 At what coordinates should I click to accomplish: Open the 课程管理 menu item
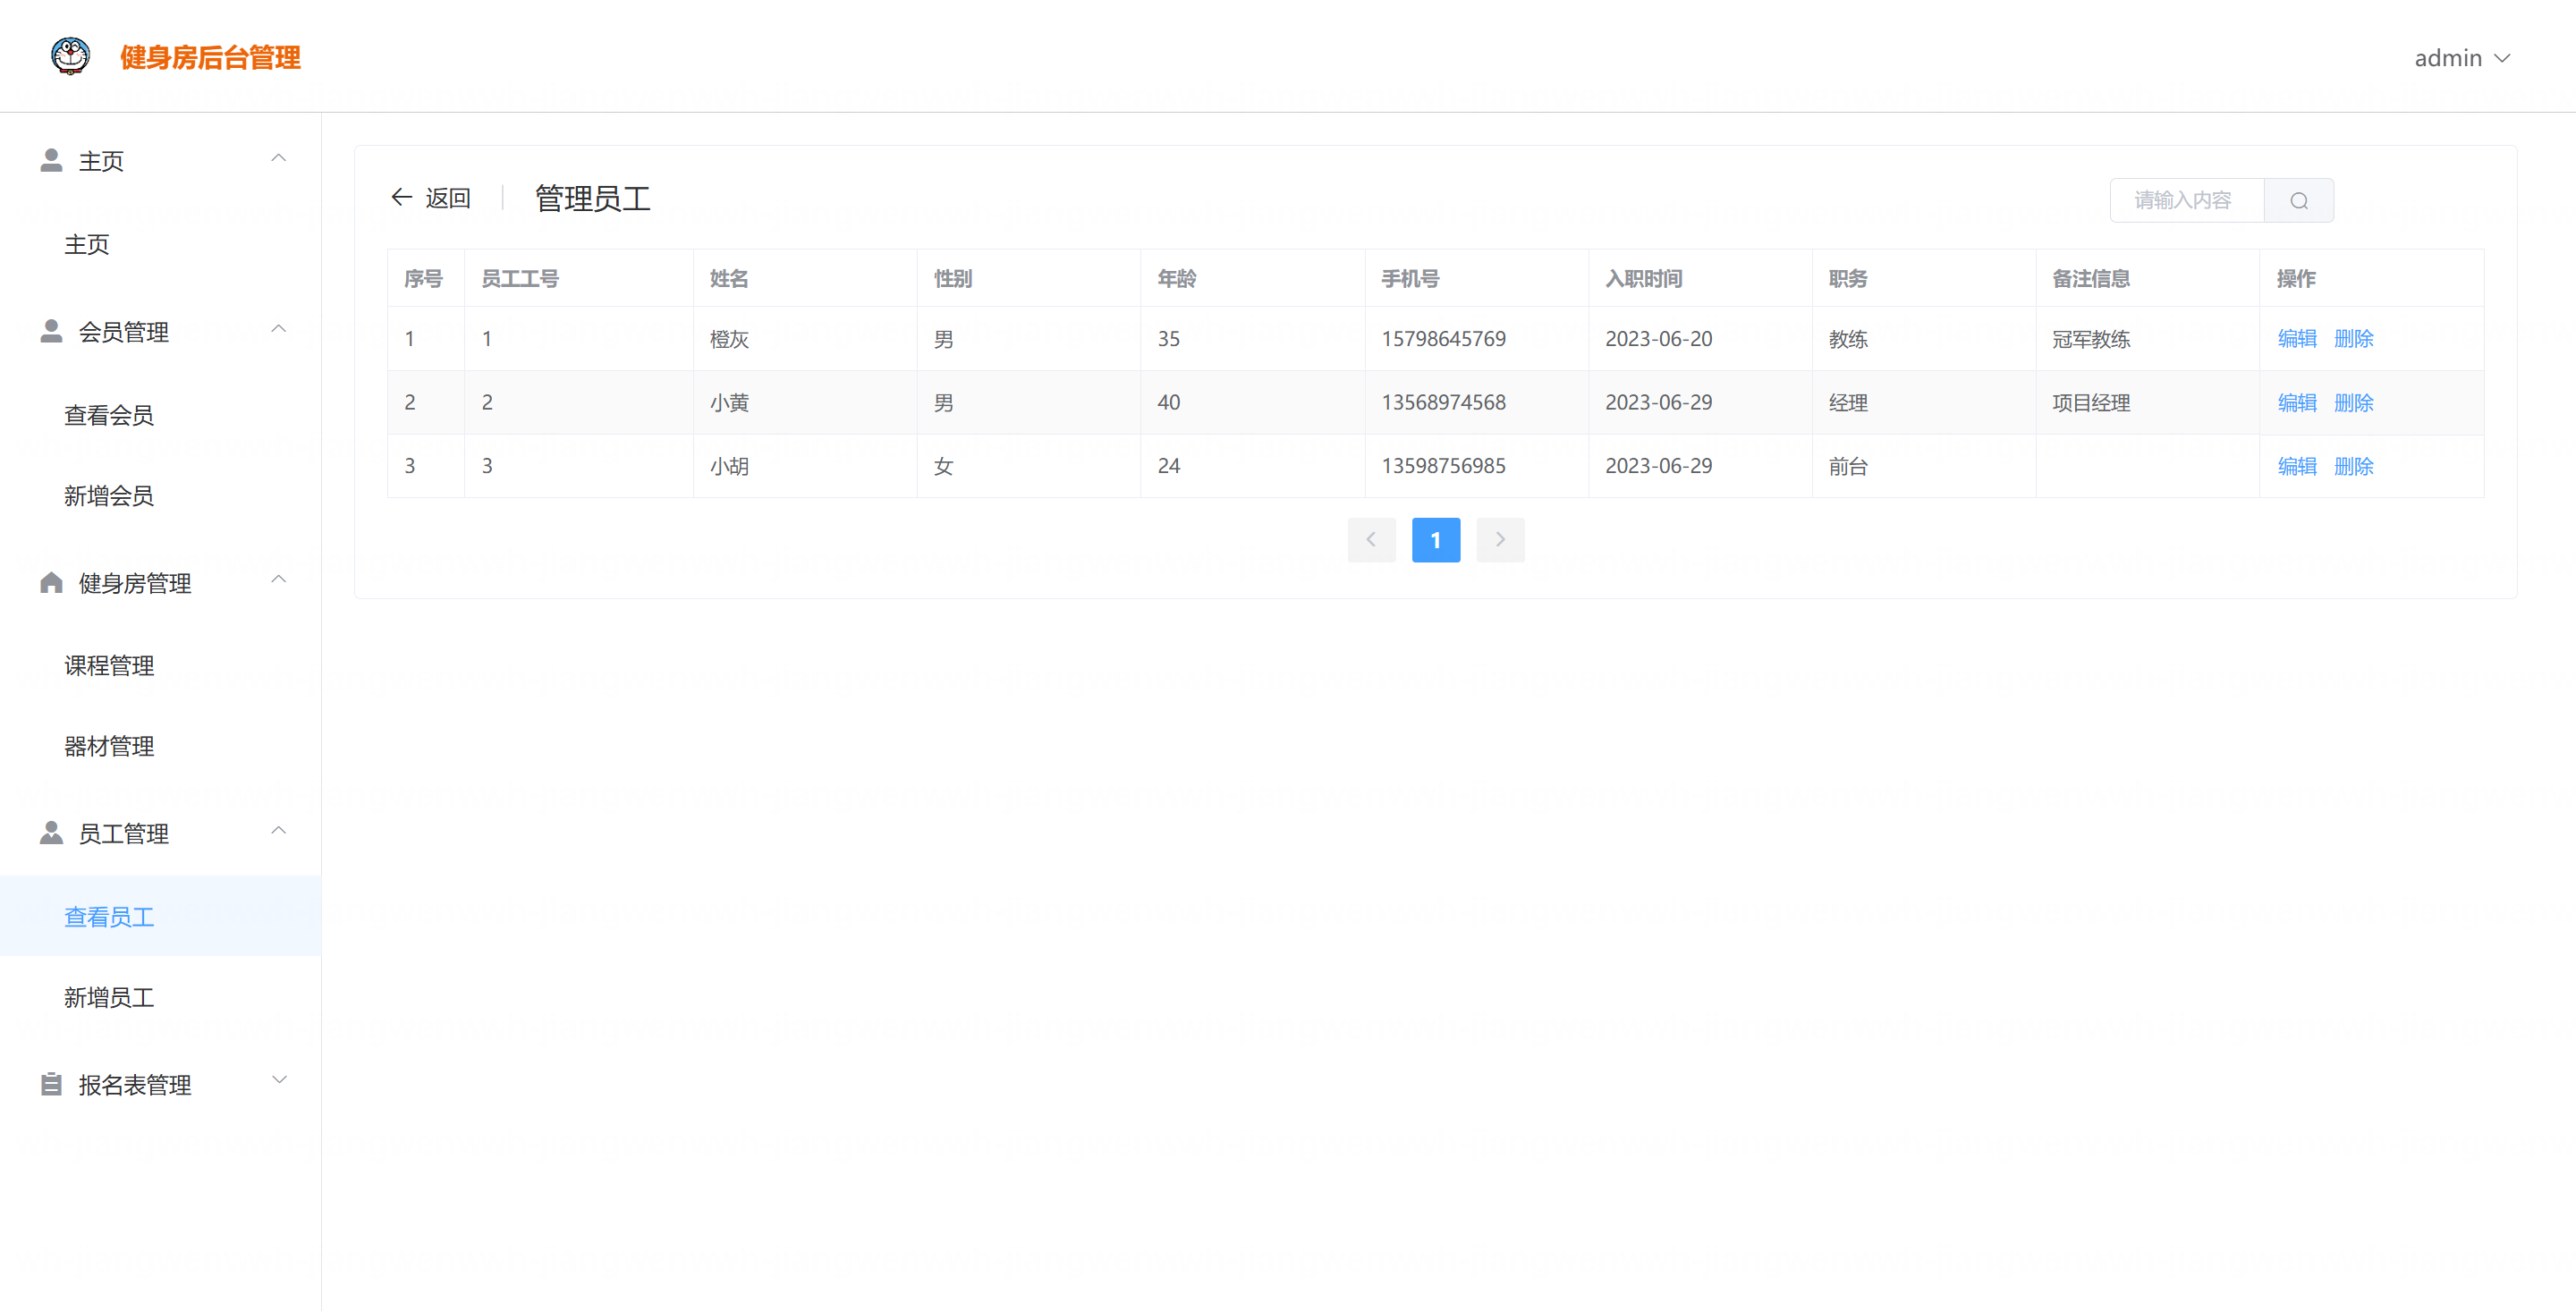(109, 665)
